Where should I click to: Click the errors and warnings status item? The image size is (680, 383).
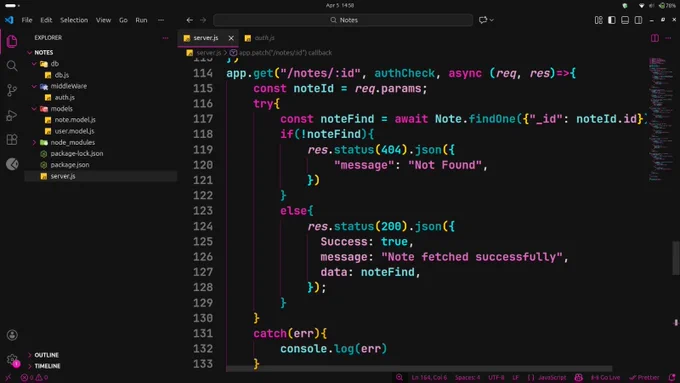tap(34, 378)
